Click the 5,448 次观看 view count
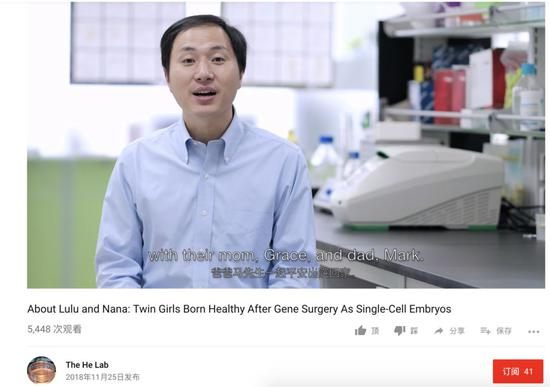550x387 pixels. [x=54, y=329]
